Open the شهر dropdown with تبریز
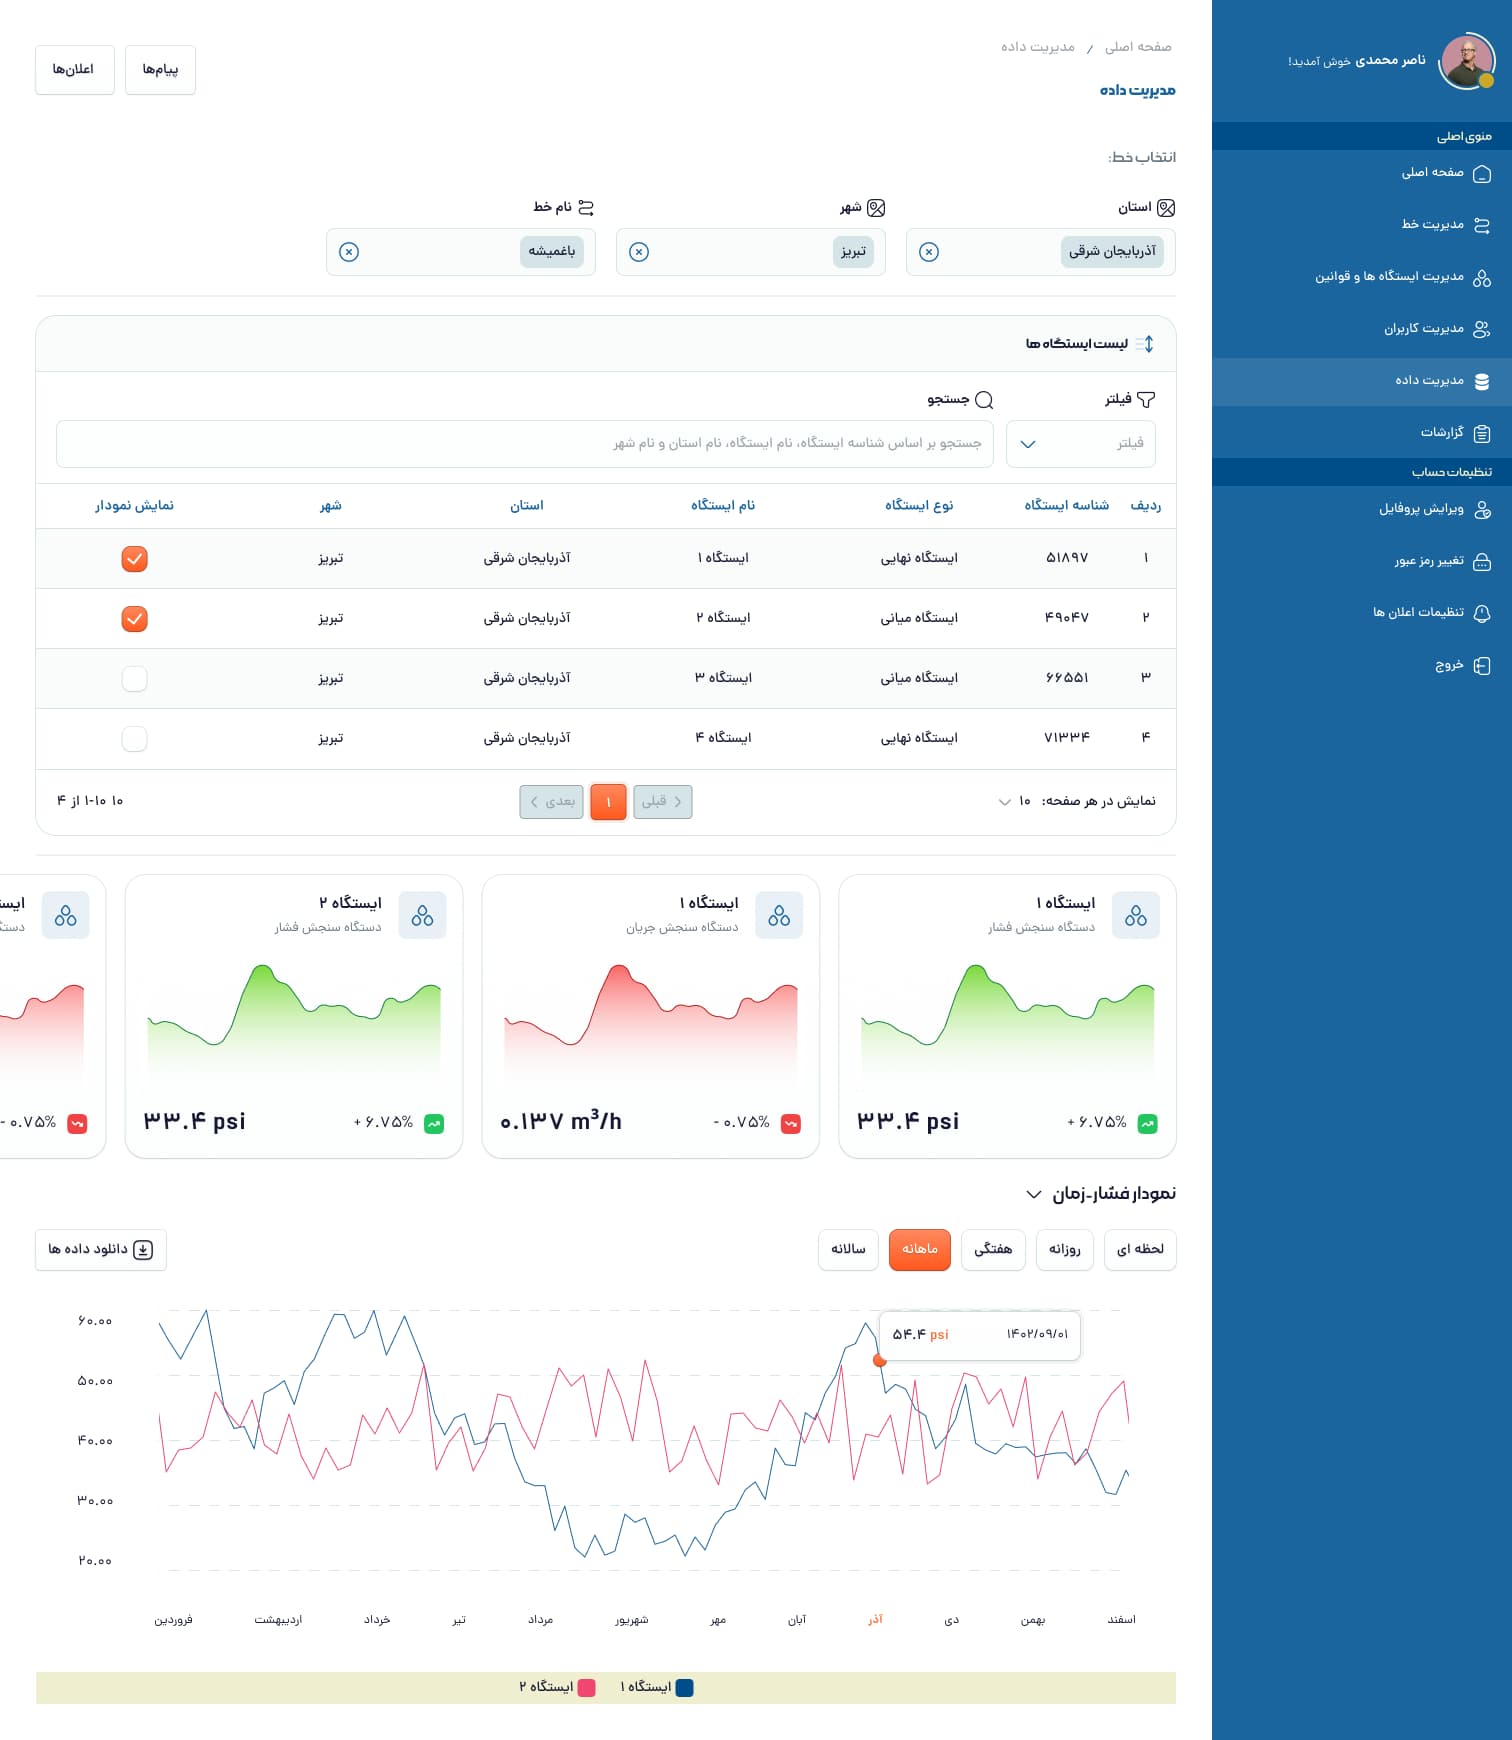This screenshot has width=1512, height=1740. point(751,252)
